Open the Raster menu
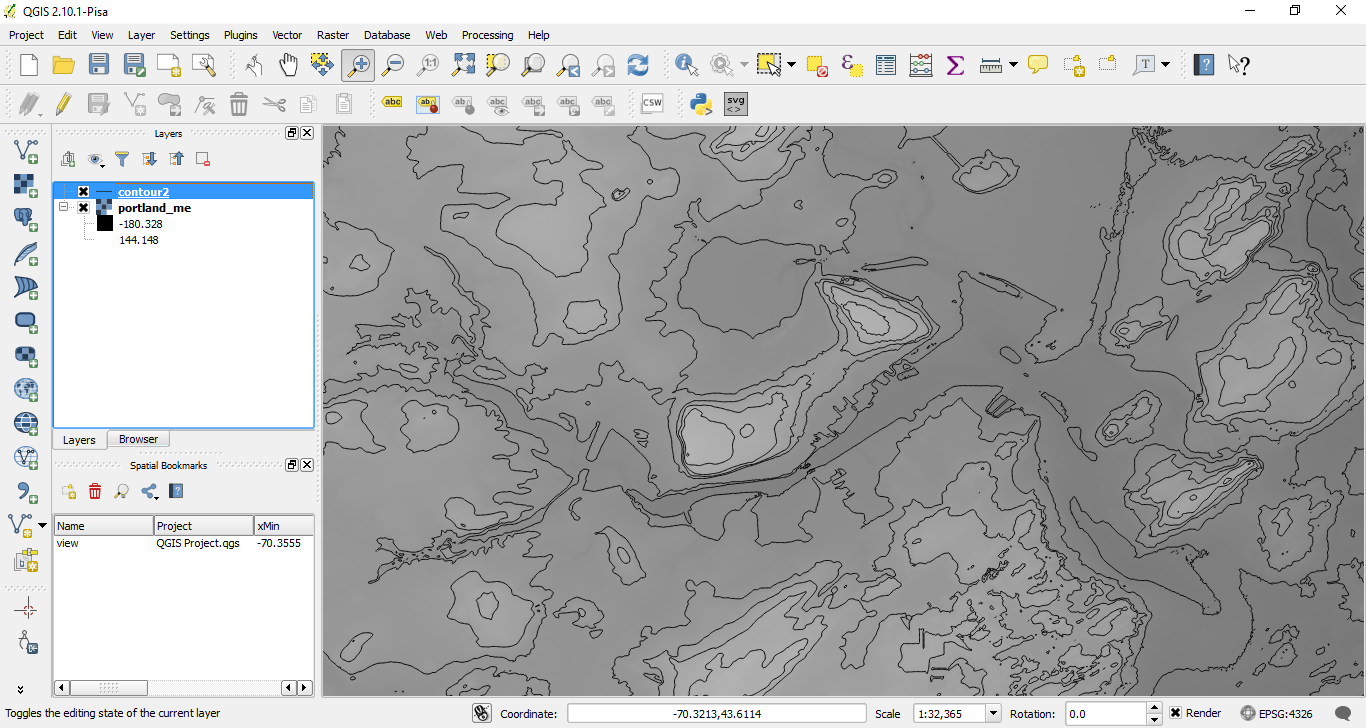This screenshot has width=1366, height=728. point(333,35)
